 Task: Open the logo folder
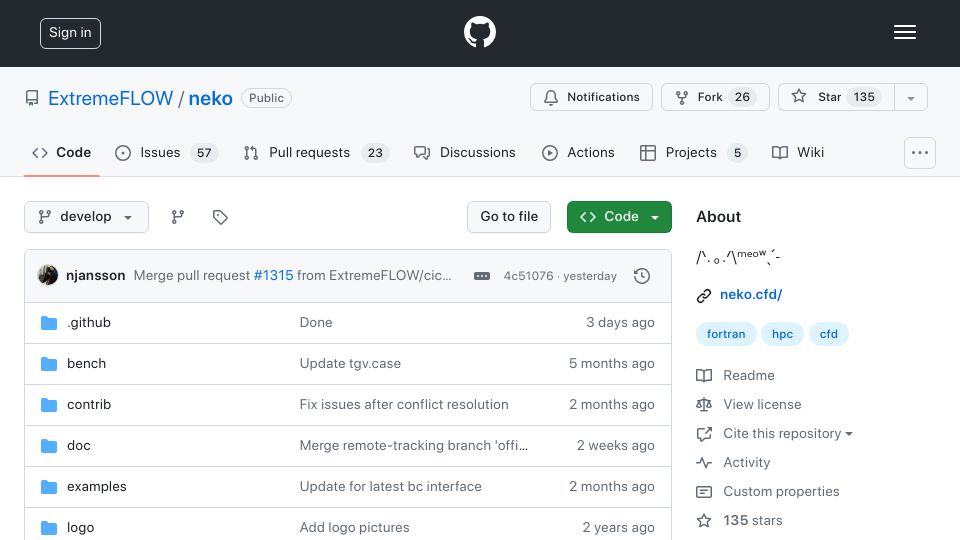[80, 528]
